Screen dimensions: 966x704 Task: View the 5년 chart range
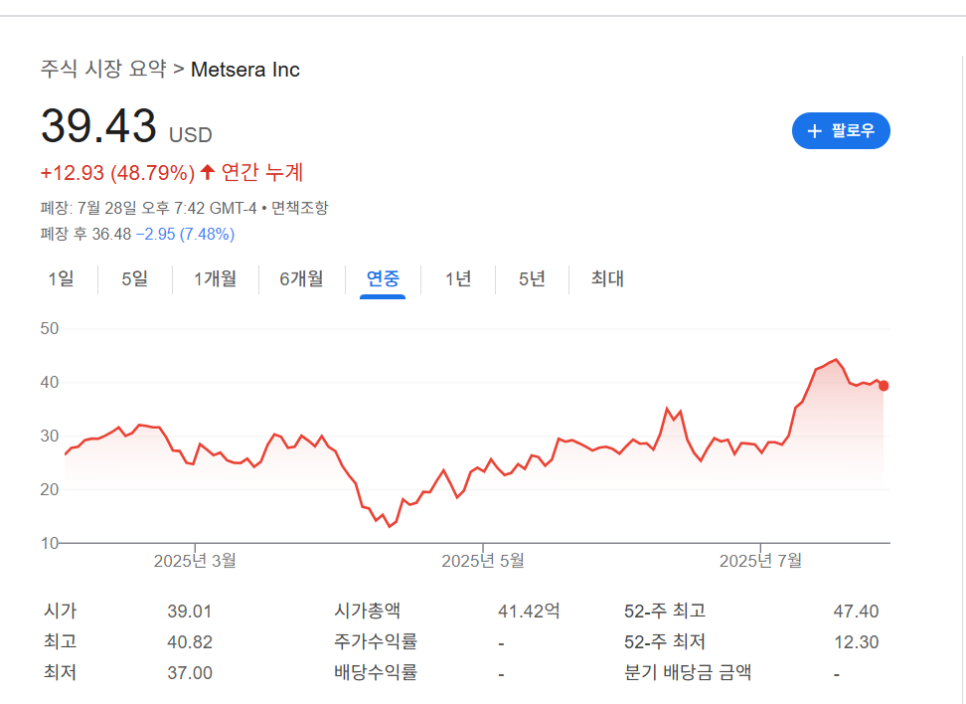[x=532, y=279]
